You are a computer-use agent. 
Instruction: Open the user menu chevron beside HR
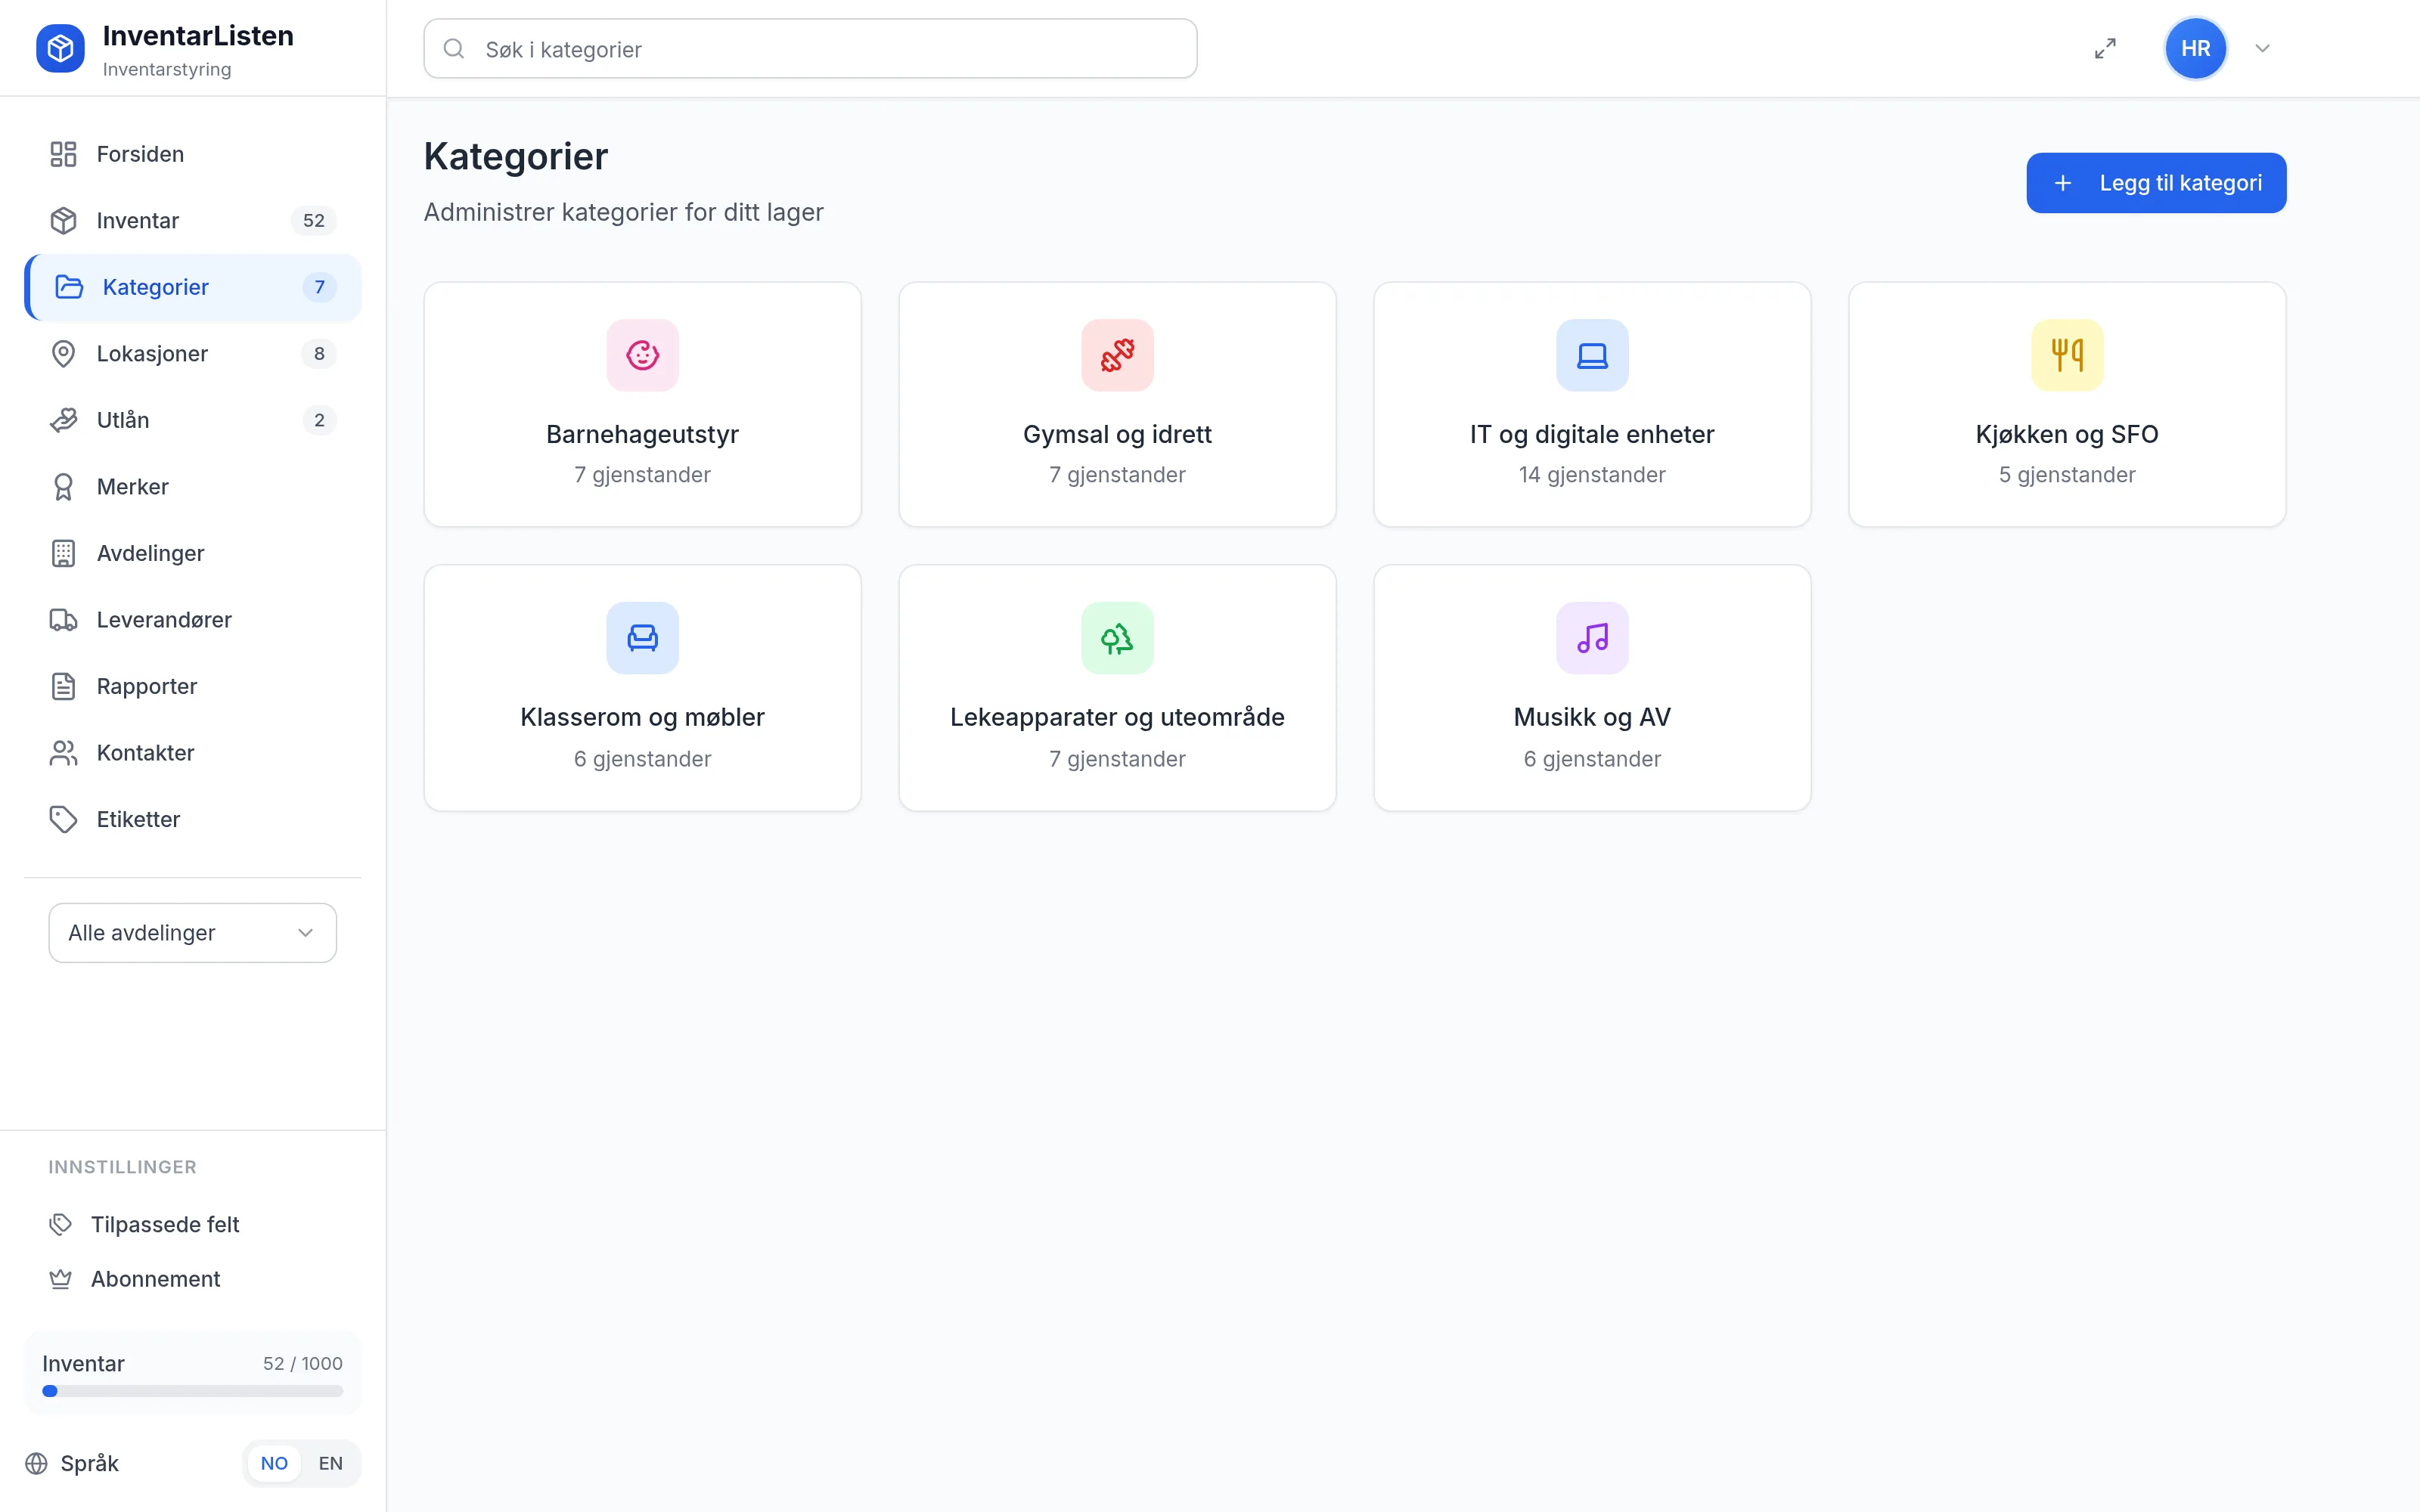click(2262, 48)
